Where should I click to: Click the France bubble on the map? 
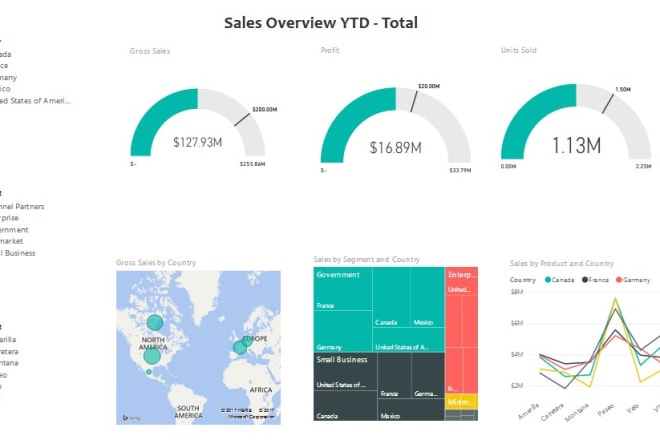coord(240,347)
